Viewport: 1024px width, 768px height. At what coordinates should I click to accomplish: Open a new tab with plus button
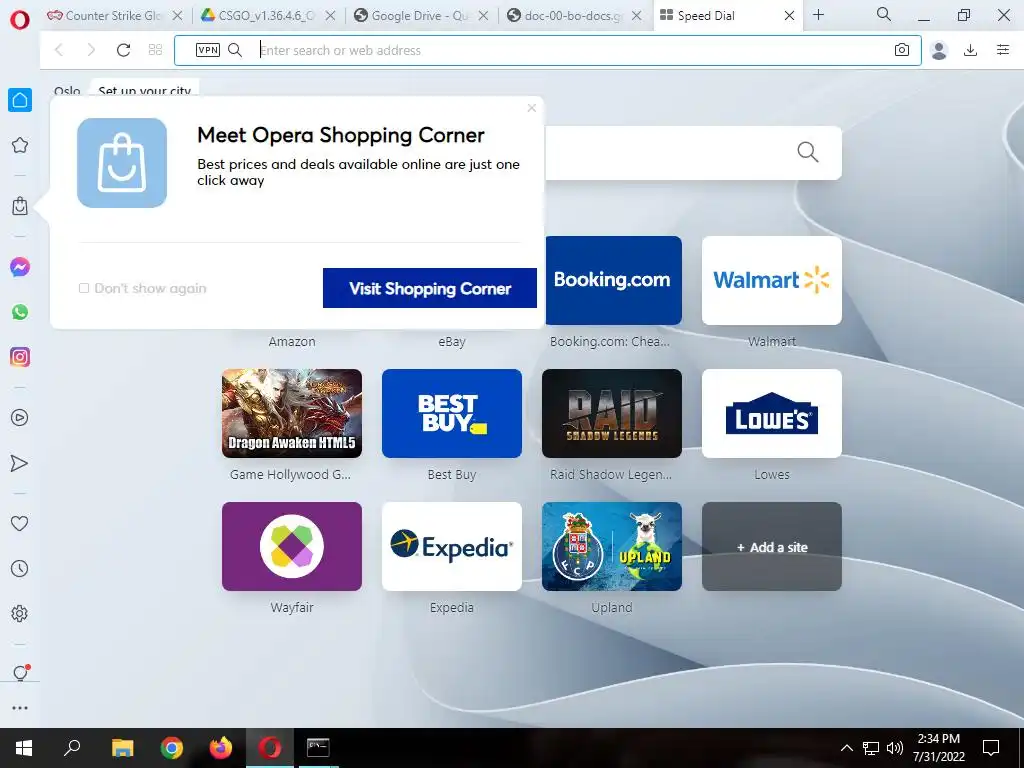click(x=818, y=15)
